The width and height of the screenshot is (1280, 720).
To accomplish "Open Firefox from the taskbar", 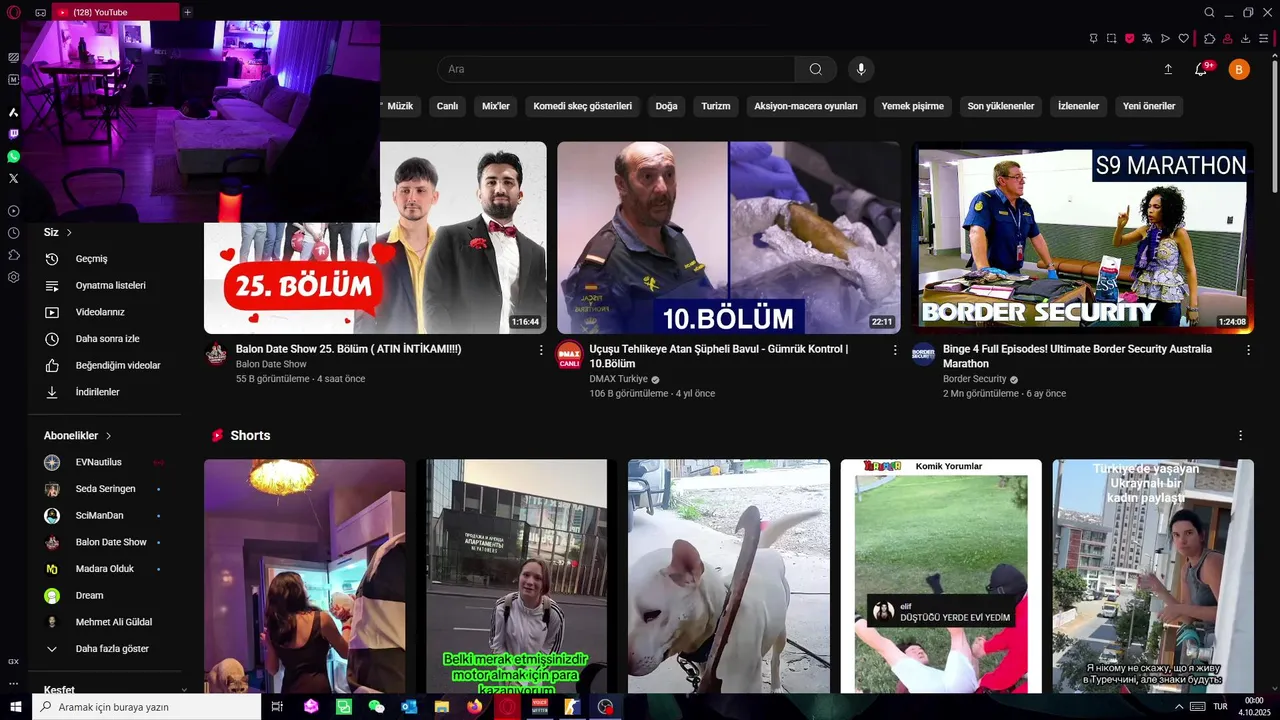I will (x=474, y=706).
